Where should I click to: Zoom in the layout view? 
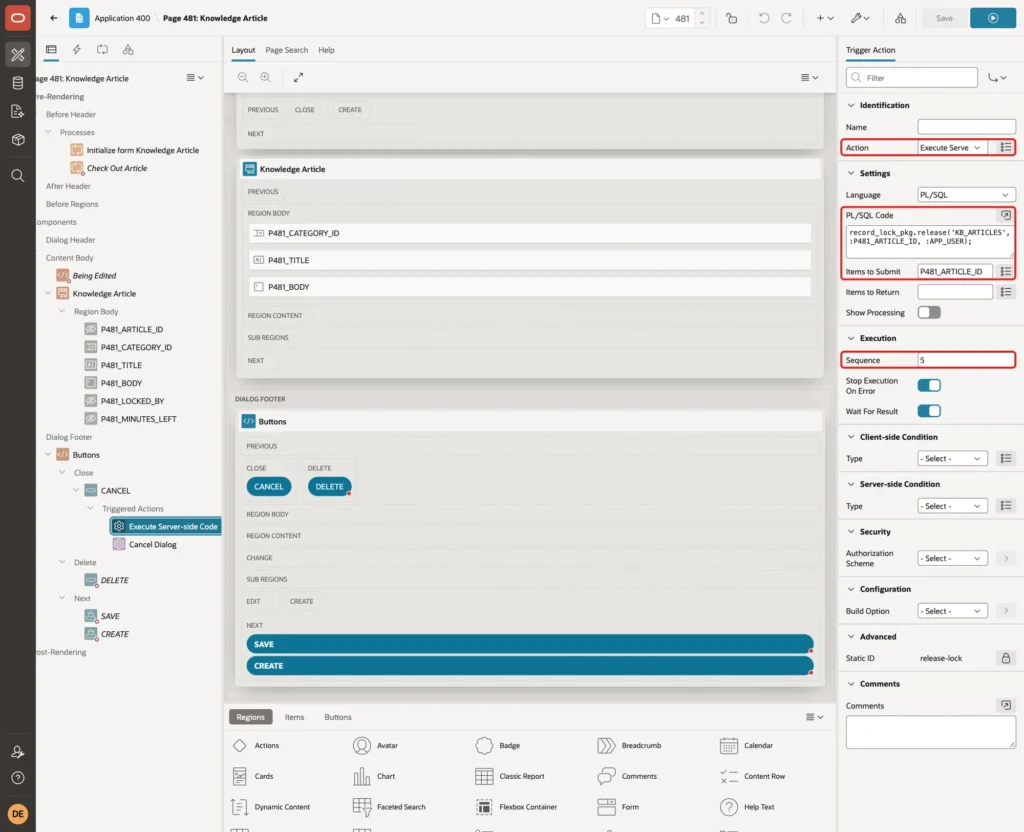[266, 77]
